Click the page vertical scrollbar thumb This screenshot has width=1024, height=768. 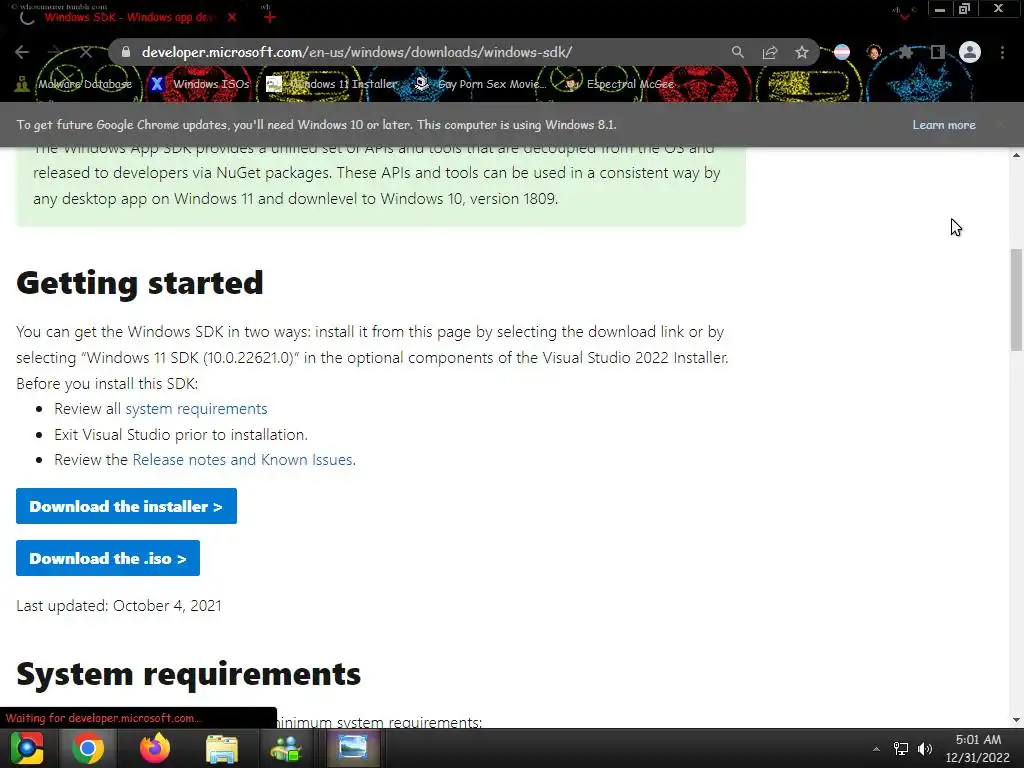1016,300
